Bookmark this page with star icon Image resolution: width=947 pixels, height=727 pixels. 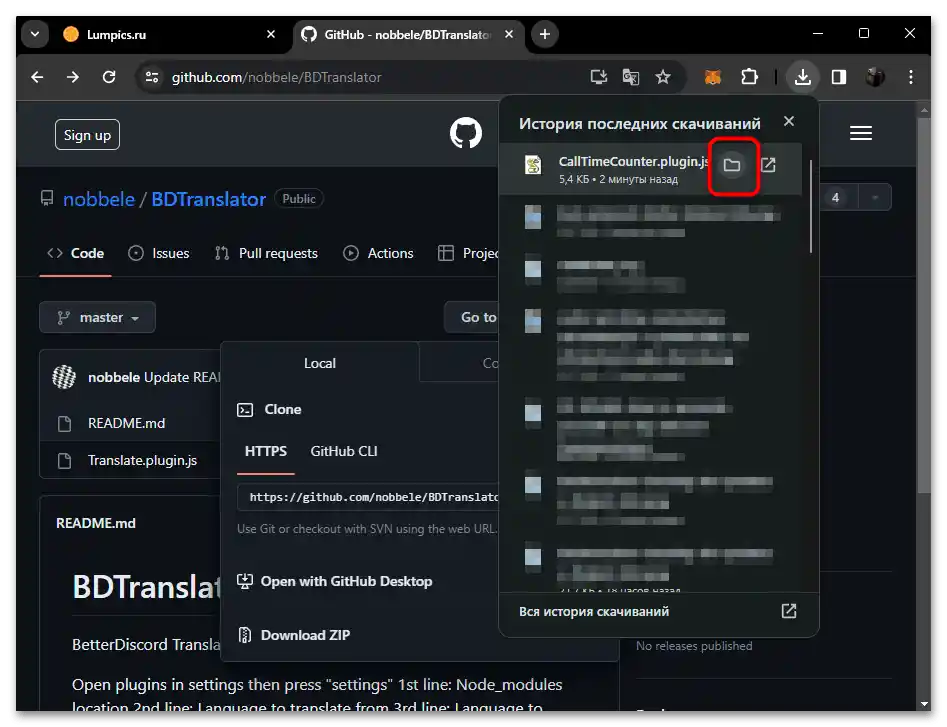[663, 77]
